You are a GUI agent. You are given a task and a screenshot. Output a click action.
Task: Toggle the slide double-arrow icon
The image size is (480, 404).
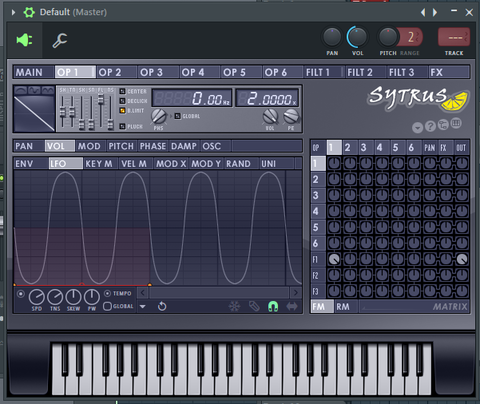[292, 306]
